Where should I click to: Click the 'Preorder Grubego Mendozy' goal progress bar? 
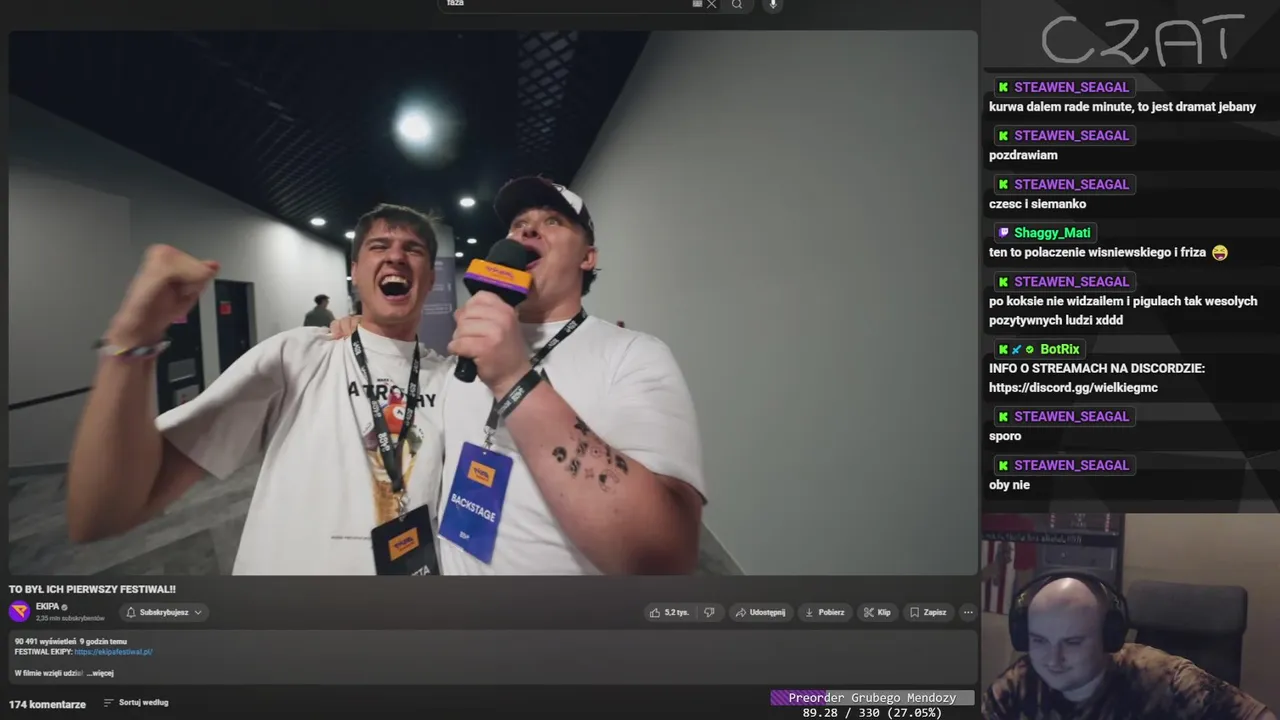[872, 698]
